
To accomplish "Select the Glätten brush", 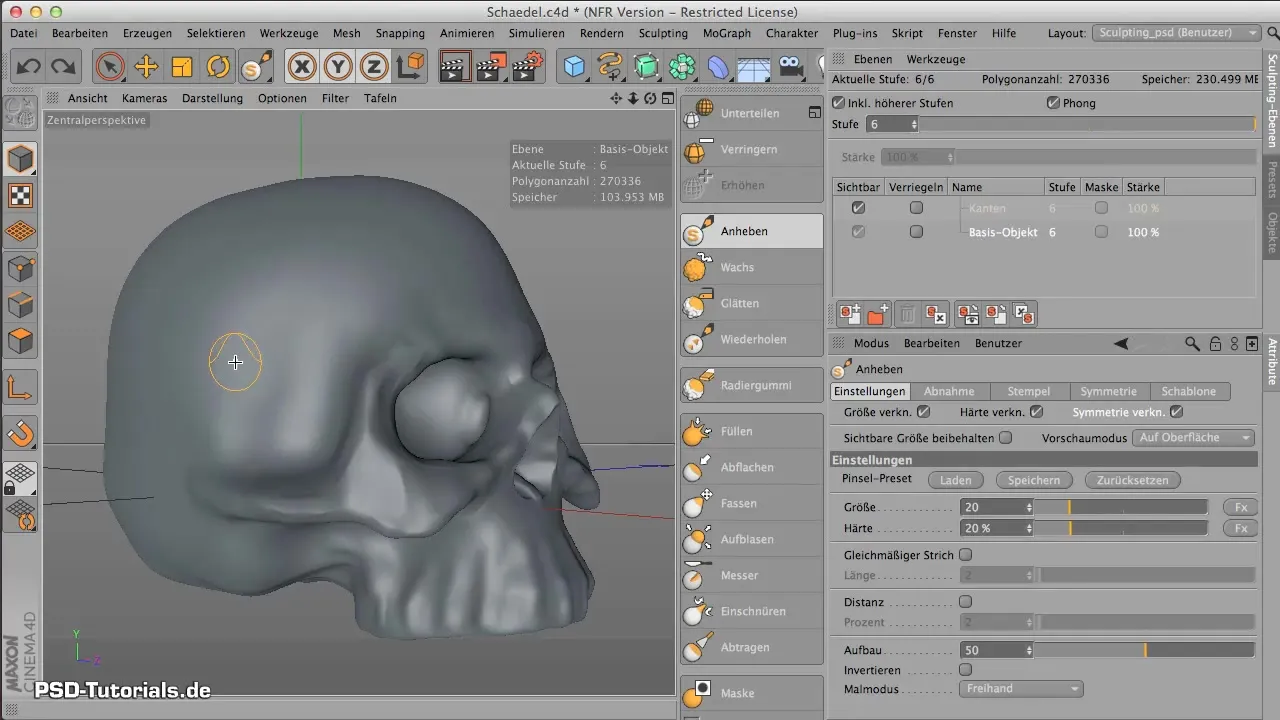I will 752,303.
